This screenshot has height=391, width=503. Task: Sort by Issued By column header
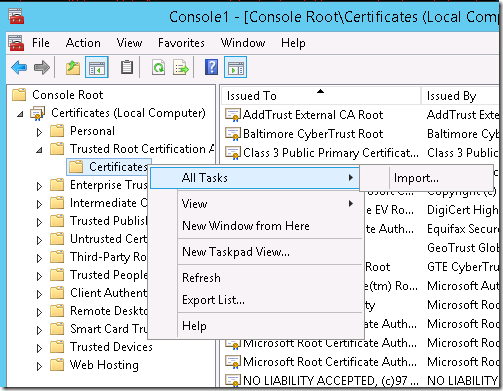click(460, 96)
